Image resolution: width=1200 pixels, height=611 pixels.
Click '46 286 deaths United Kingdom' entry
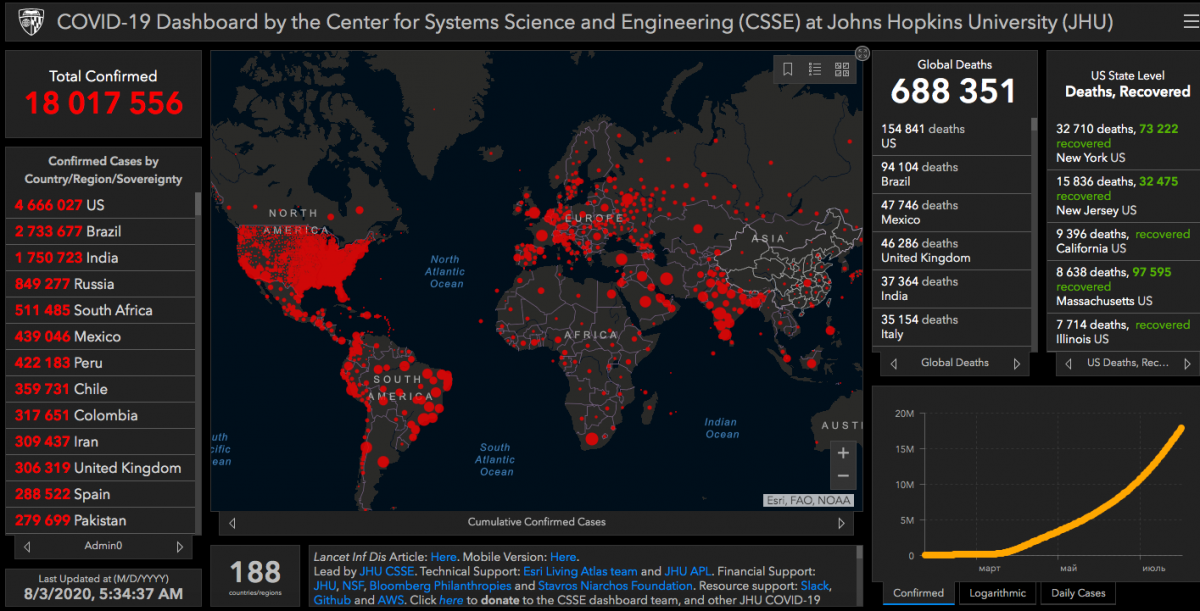pyautogui.click(x=953, y=250)
